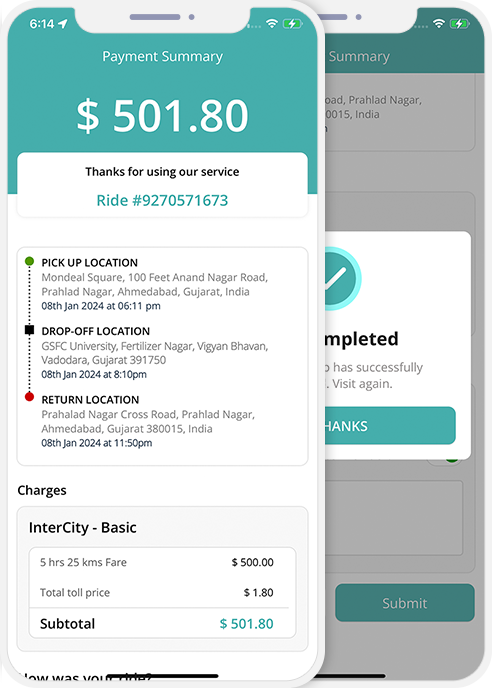The width and height of the screenshot is (492, 688).
Task: Click the Submit button
Action: 405,603
